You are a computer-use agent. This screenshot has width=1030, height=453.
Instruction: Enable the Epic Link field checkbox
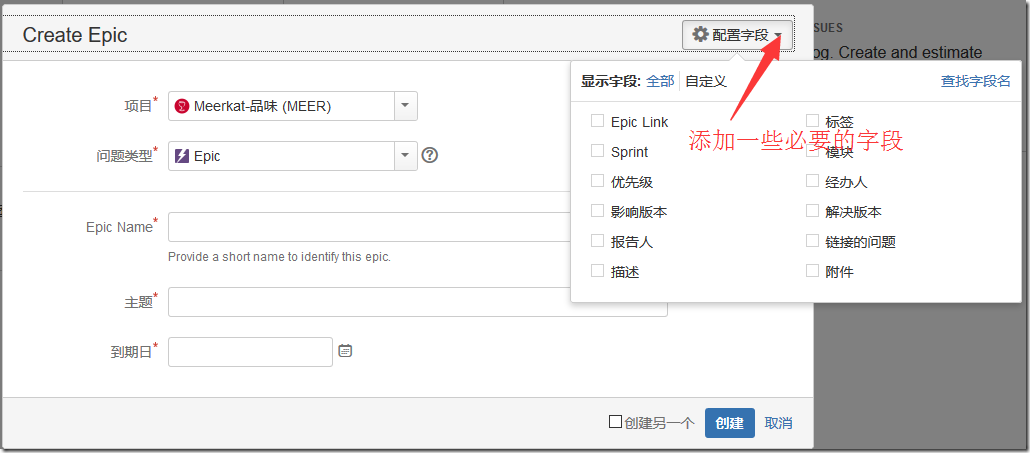click(x=597, y=121)
